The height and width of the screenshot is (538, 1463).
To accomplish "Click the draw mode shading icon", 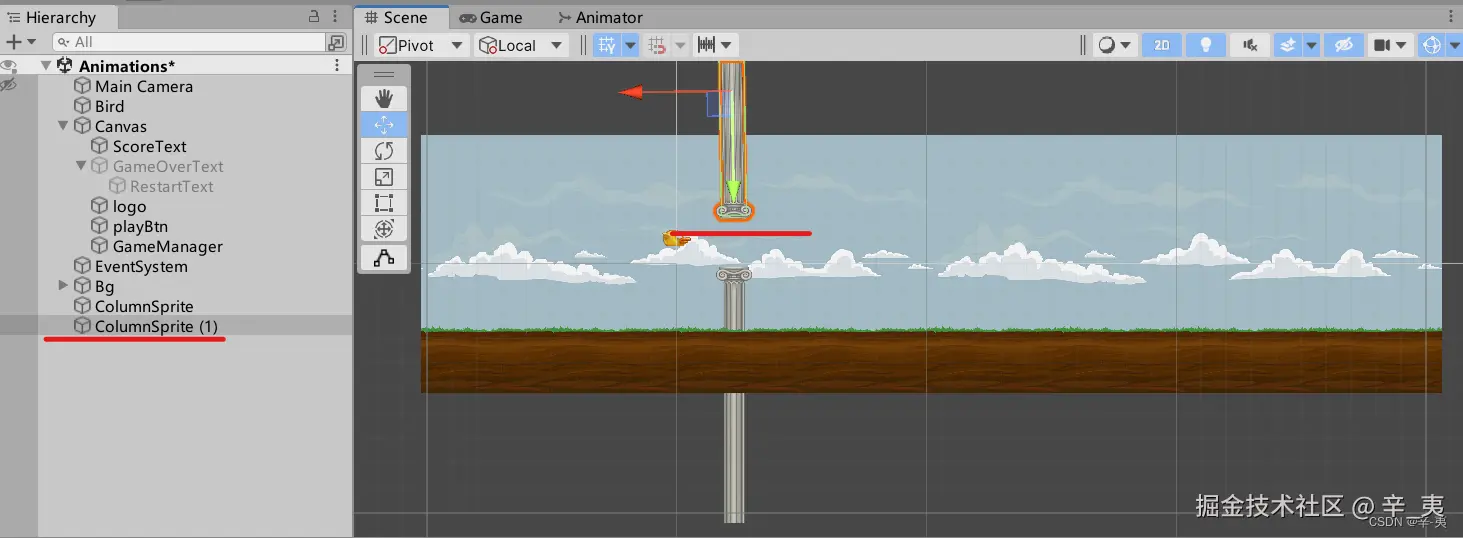I will coord(1106,45).
